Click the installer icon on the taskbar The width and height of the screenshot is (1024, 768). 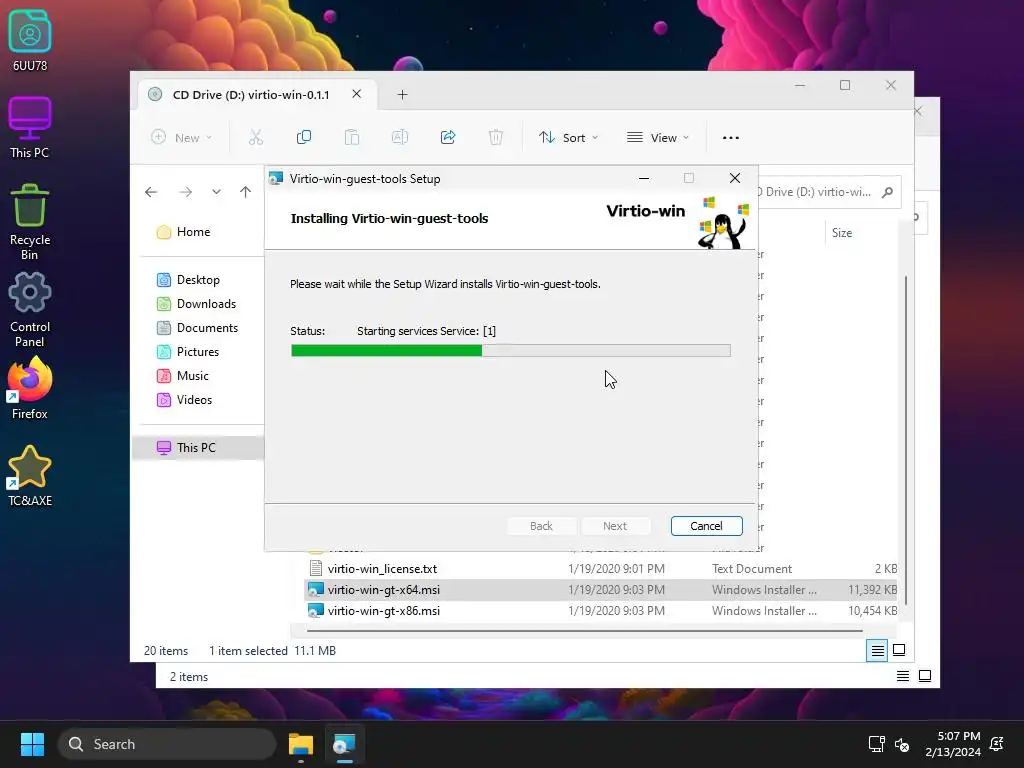(344, 744)
